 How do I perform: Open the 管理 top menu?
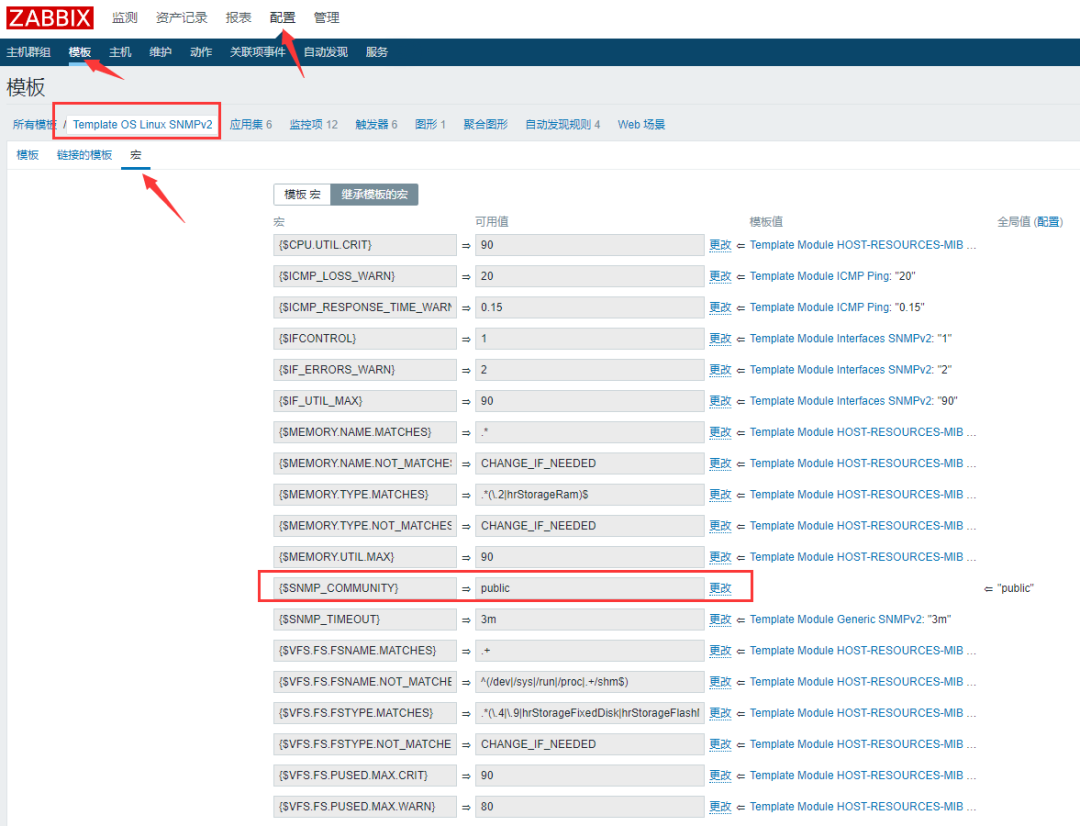point(326,18)
